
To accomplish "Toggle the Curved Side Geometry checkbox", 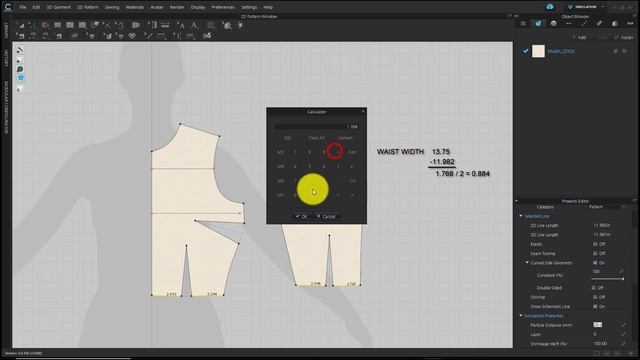I will (595, 263).
